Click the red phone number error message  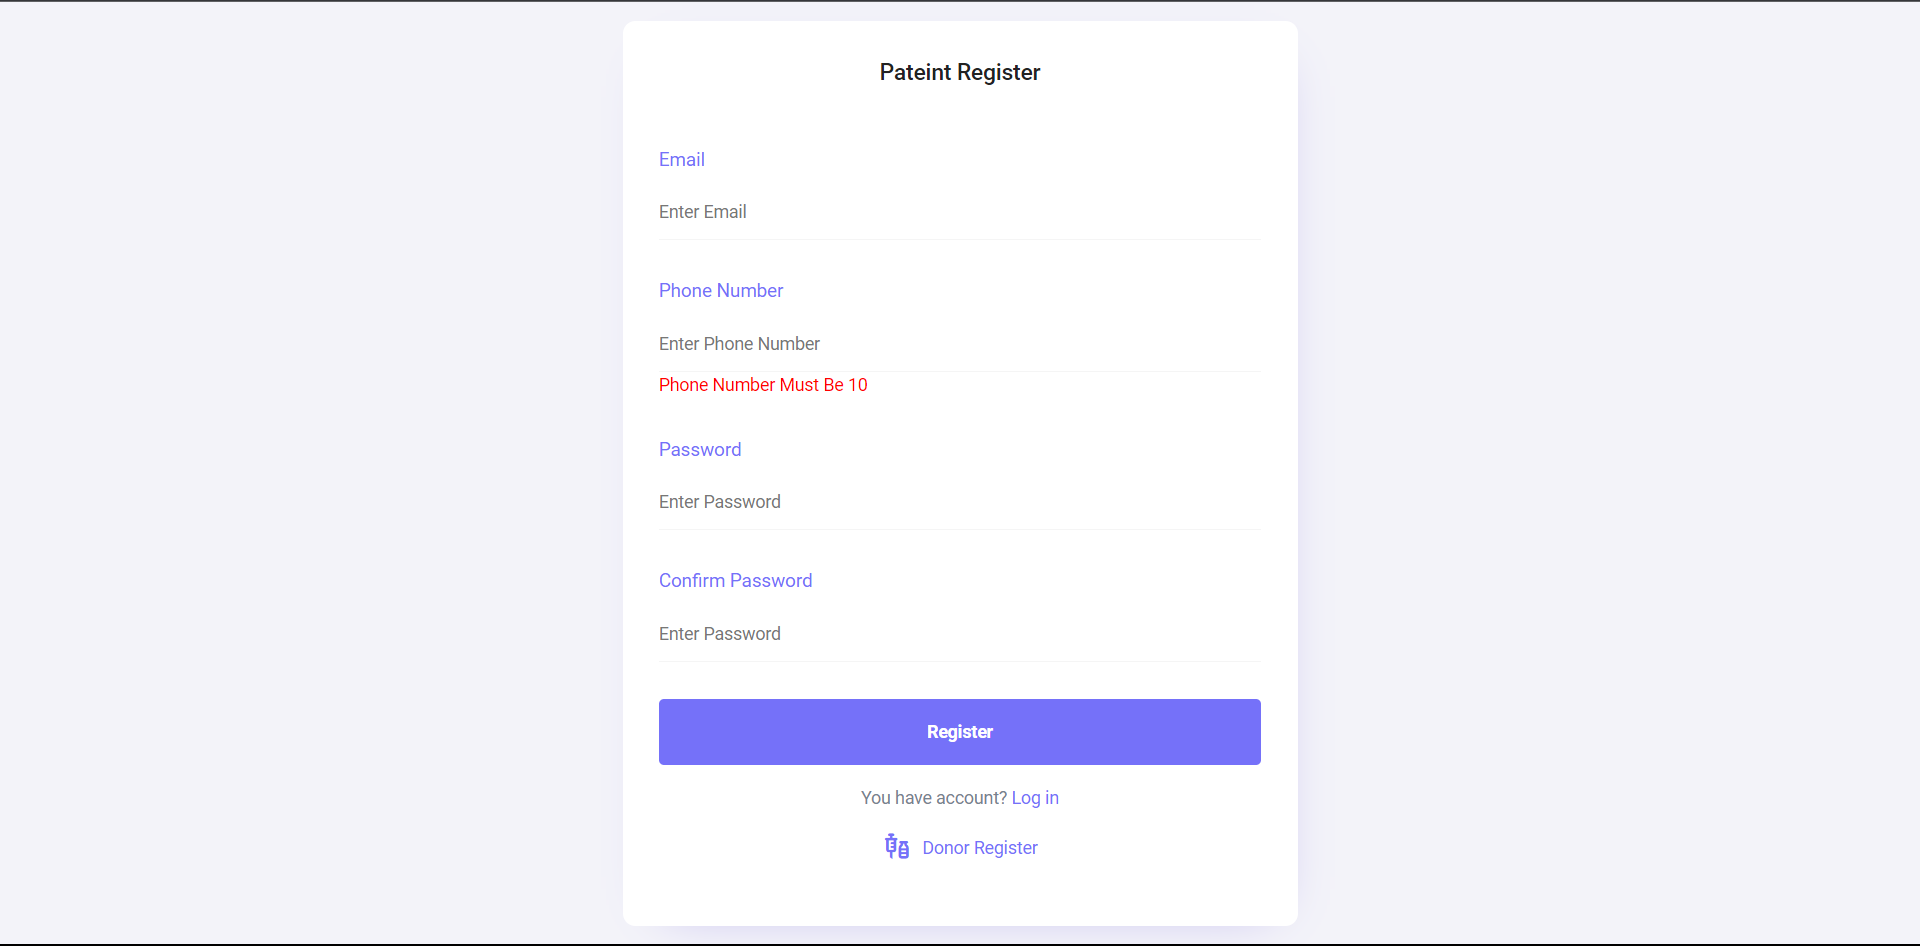tap(762, 385)
